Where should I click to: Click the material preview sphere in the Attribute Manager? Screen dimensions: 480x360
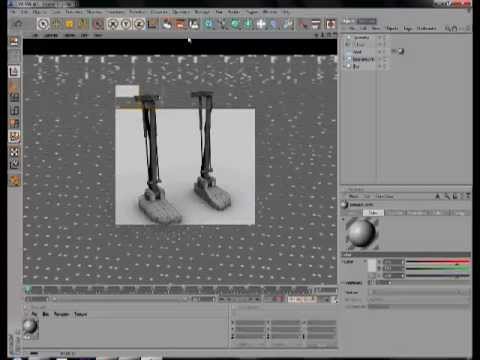click(361, 233)
